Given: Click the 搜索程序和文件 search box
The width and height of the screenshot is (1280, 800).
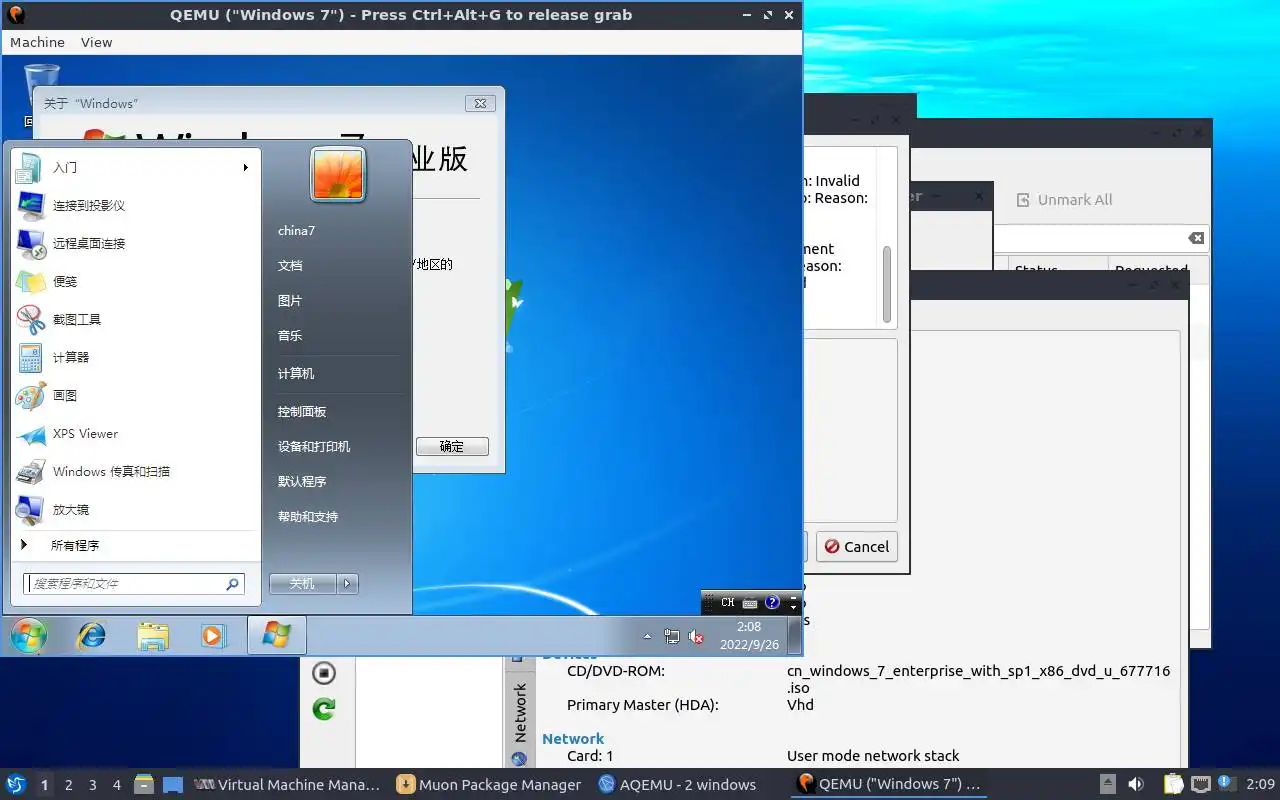Looking at the screenshot, I should click(134, 583).
